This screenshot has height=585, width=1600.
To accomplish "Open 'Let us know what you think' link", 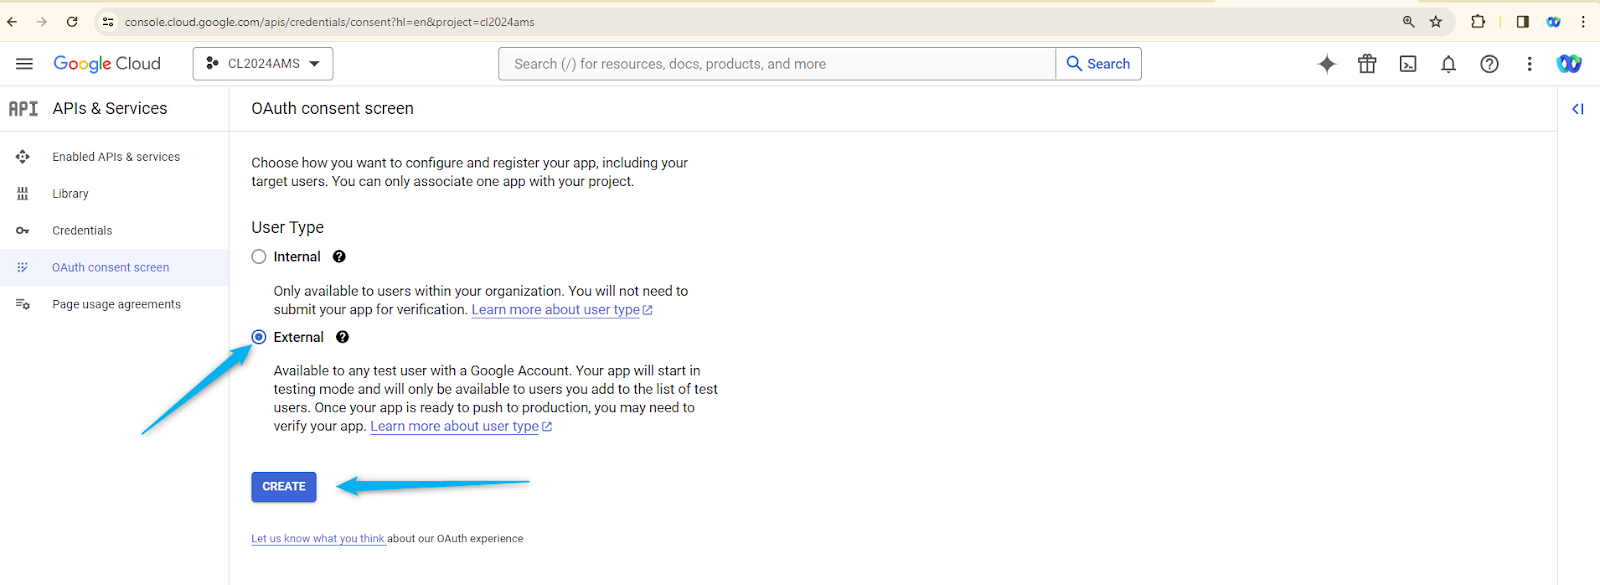I will point(318,539).
